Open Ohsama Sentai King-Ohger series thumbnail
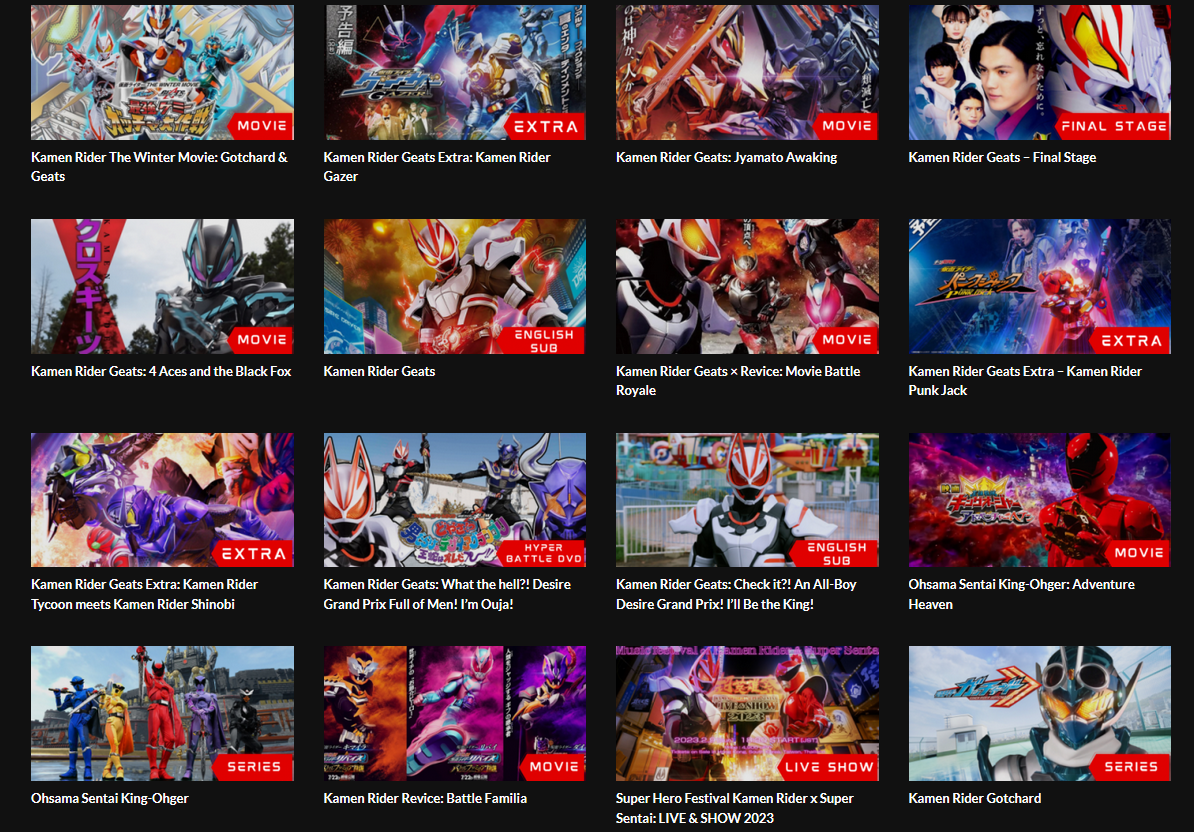The image size is (1194, 832). (162, 713)
